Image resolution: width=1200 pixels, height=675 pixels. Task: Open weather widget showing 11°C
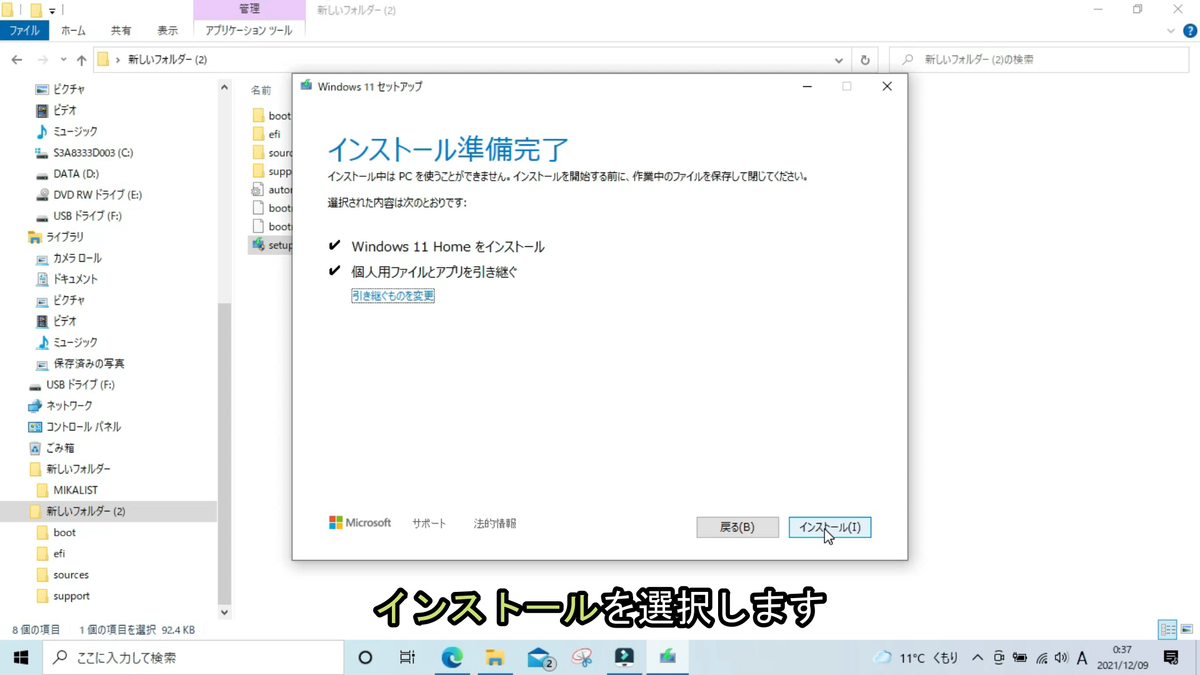pos(915,658)
